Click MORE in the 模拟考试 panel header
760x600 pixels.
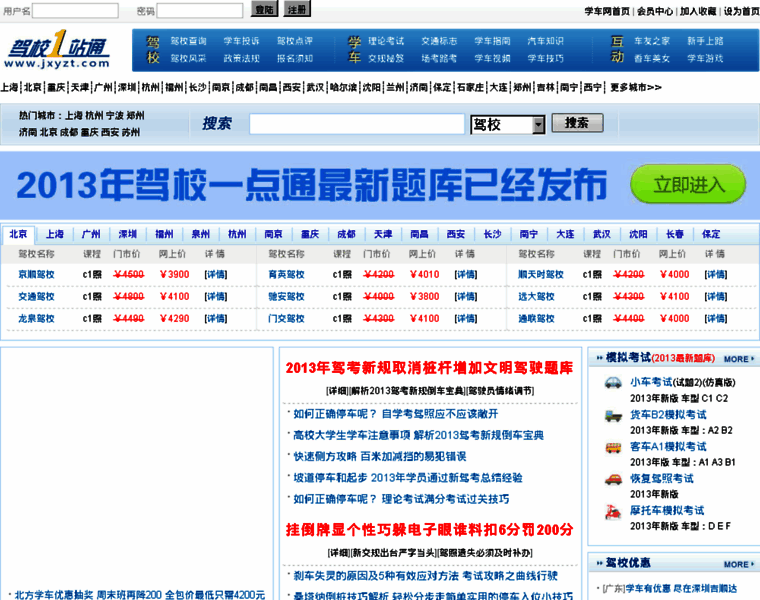coord(739,359)
